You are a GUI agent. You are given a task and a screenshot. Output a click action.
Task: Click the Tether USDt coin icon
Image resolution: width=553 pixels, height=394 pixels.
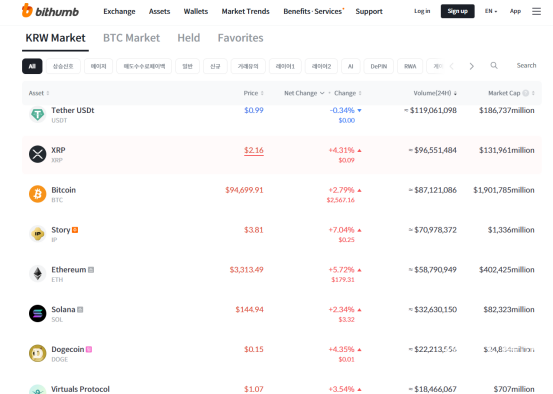pos(37,115)
